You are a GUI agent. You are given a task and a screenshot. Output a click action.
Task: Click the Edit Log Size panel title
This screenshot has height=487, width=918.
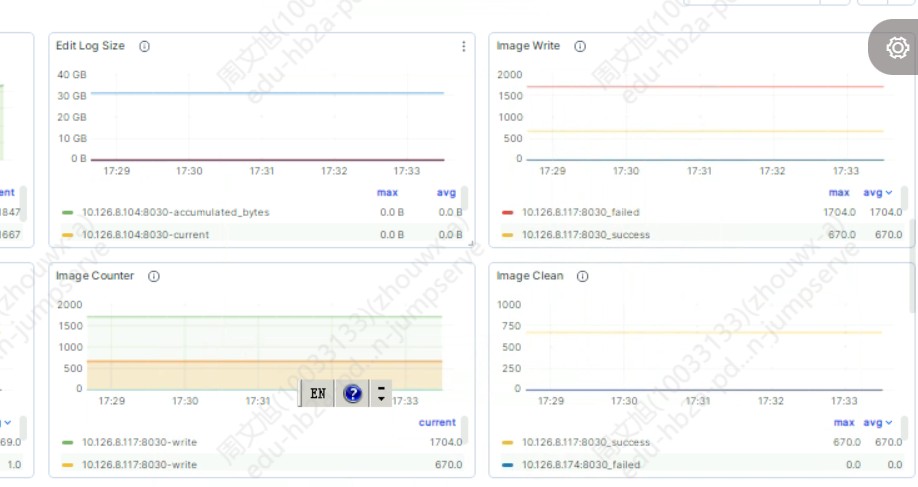(x=90, y=46)
